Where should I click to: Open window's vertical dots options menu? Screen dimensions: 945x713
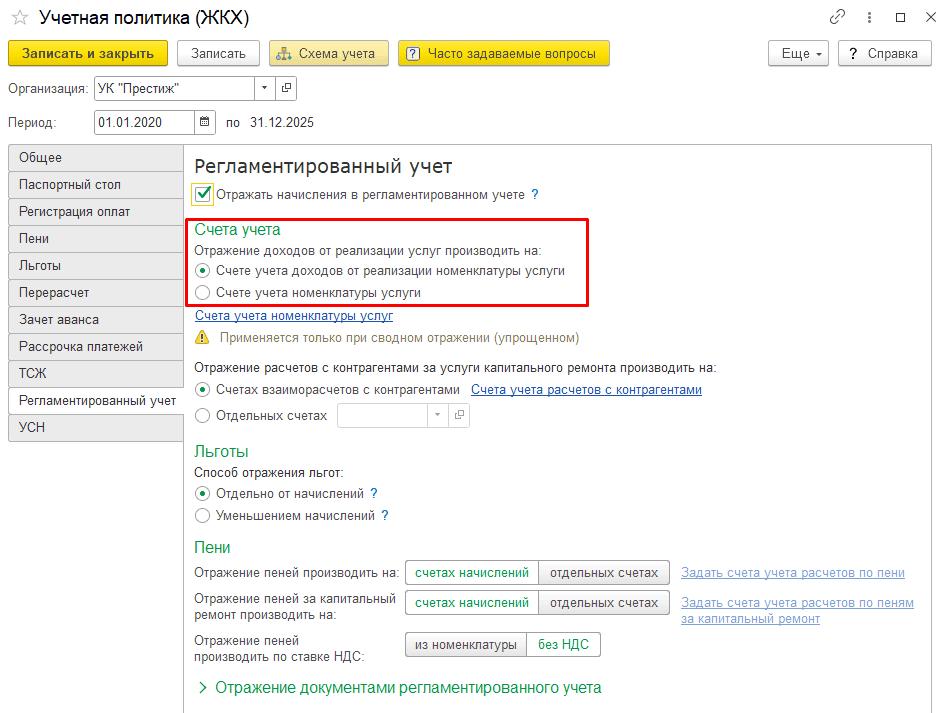(869, 18)
